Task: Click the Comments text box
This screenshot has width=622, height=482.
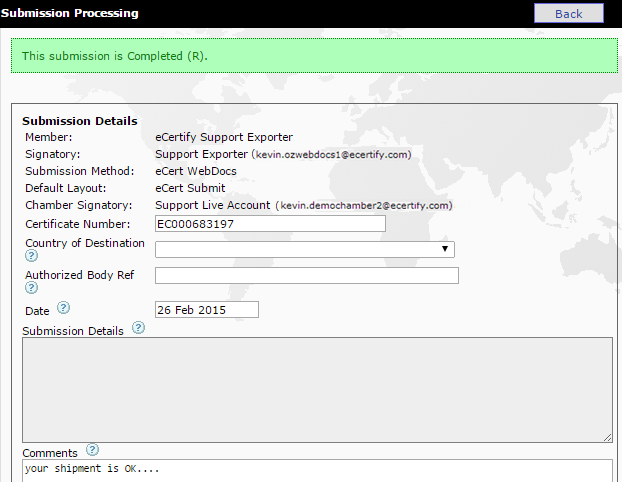Action: [x=316, y=469]
